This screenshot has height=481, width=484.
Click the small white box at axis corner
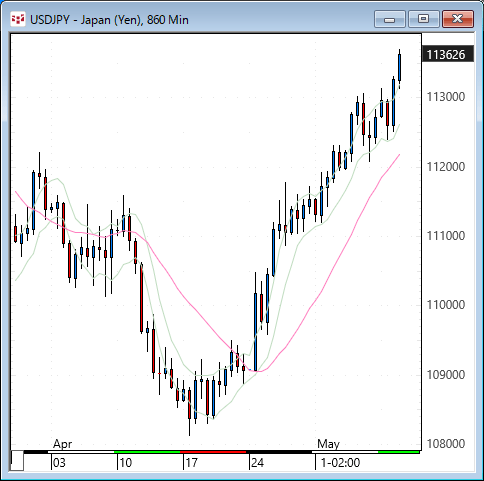click(17, 461)
